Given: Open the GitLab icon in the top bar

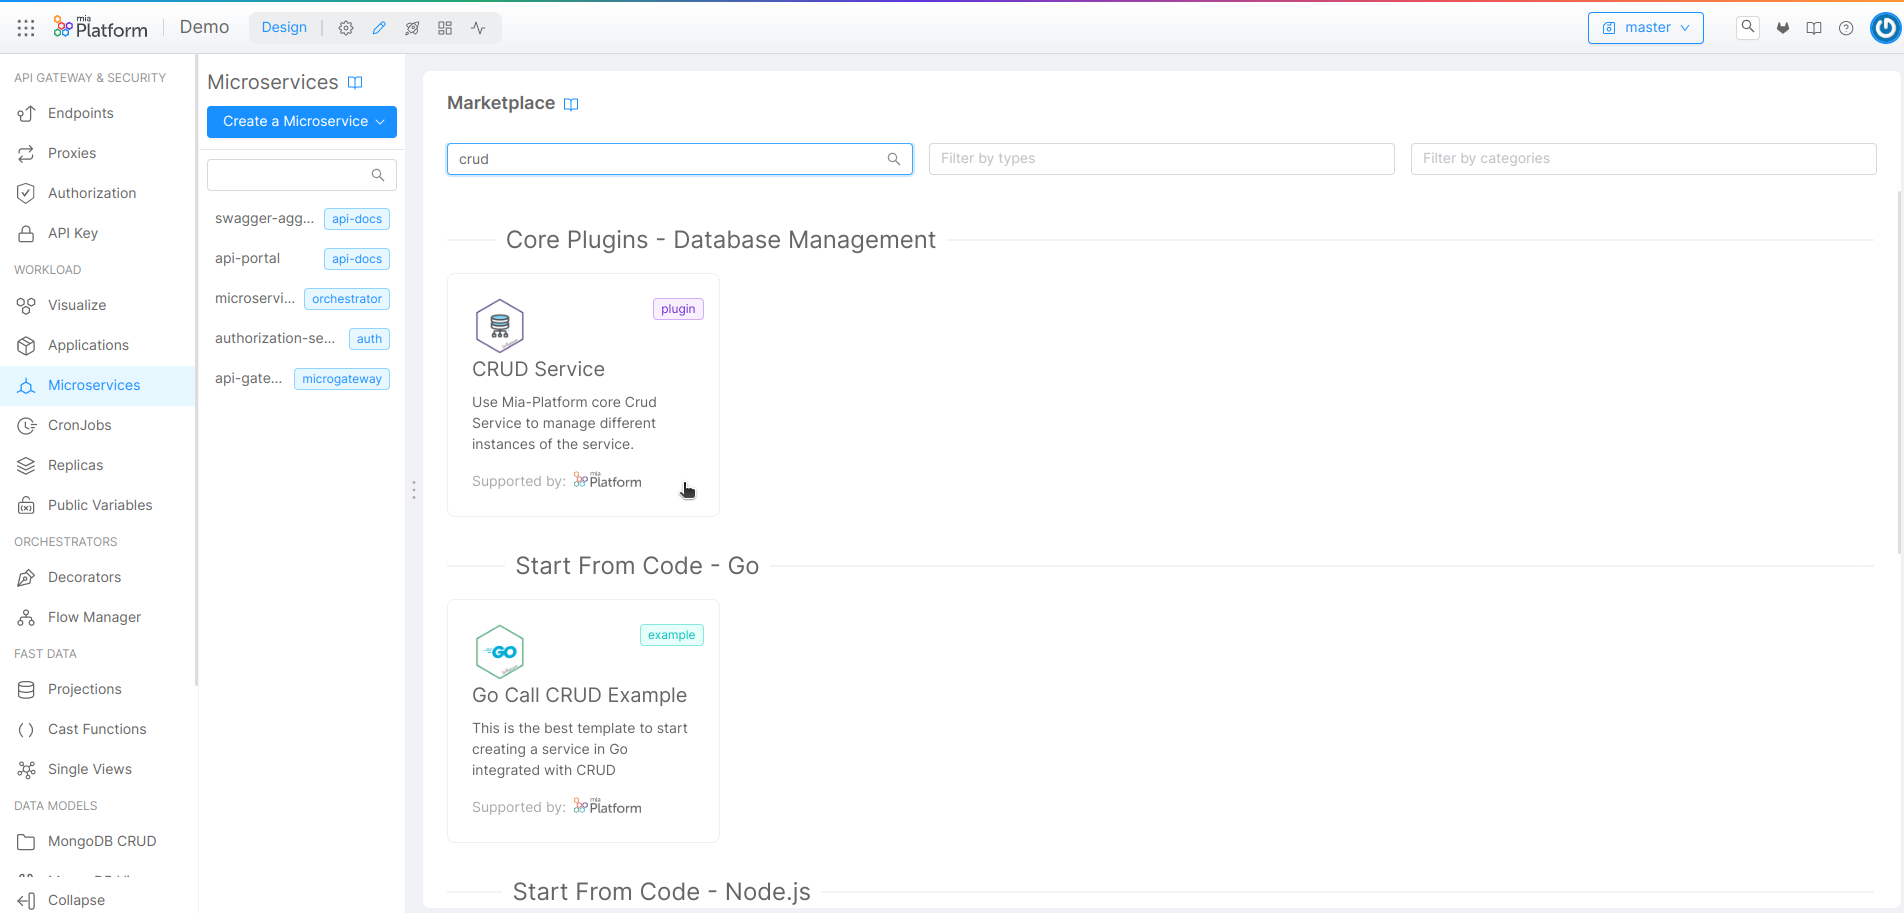Looking at the screenshot, I should pyautogui.click(x=1782, y=27).
